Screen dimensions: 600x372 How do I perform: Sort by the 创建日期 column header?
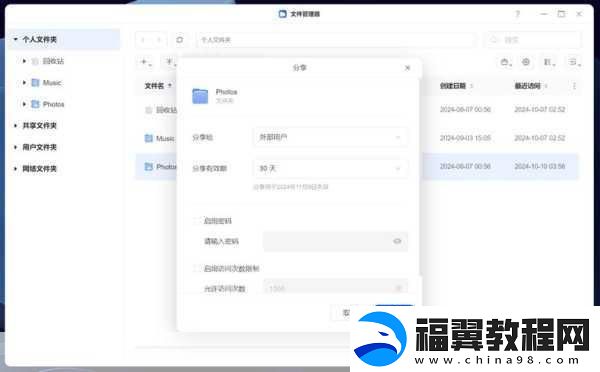(453, 86)
